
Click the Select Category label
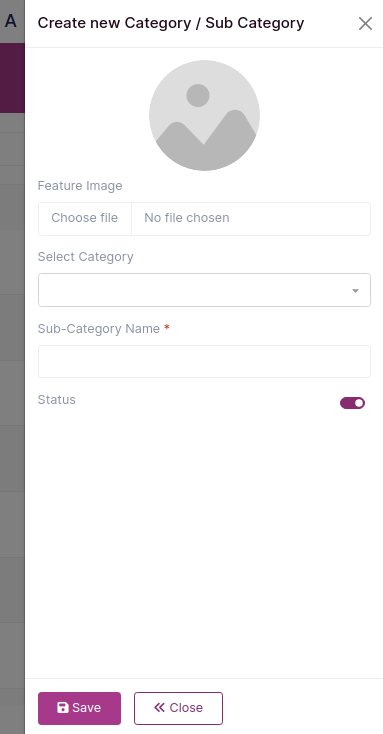click(86, 257)
